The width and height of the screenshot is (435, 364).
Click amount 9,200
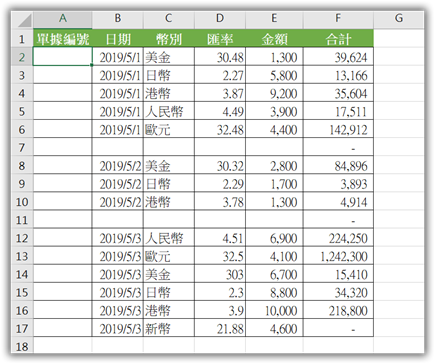point(283,94)
